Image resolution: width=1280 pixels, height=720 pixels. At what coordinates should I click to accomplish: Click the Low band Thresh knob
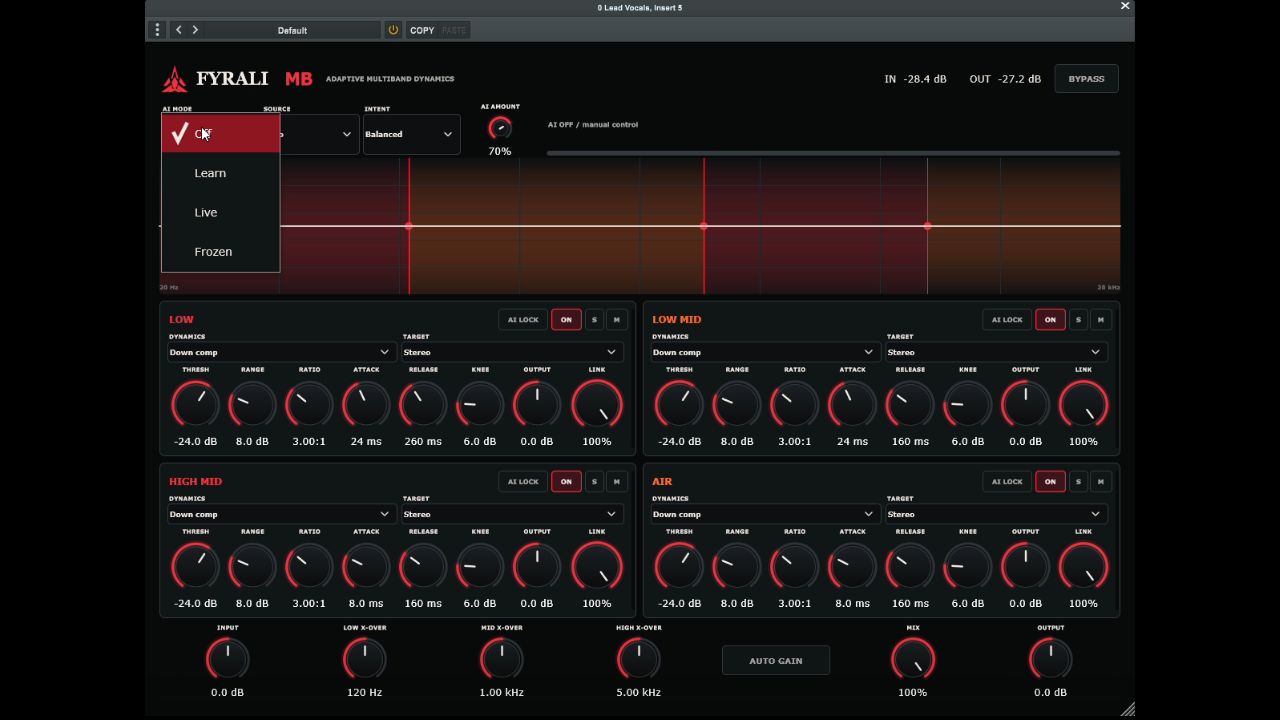click(195, 405)
